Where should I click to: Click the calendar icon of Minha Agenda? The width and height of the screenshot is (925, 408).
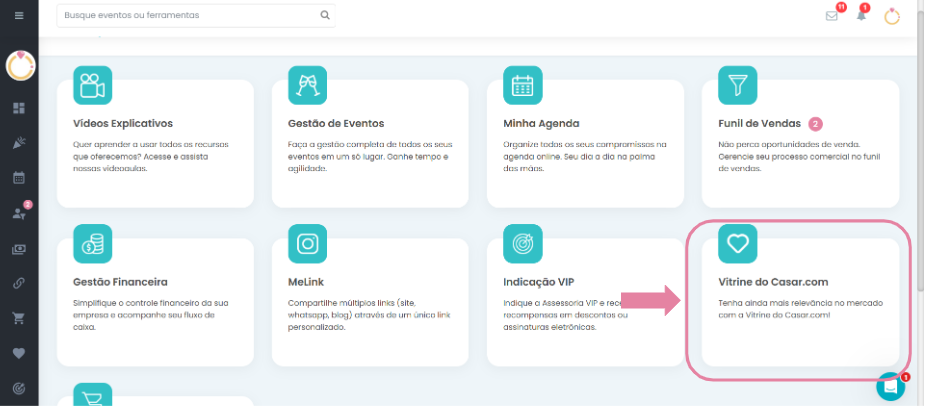(x=523, y=85)
